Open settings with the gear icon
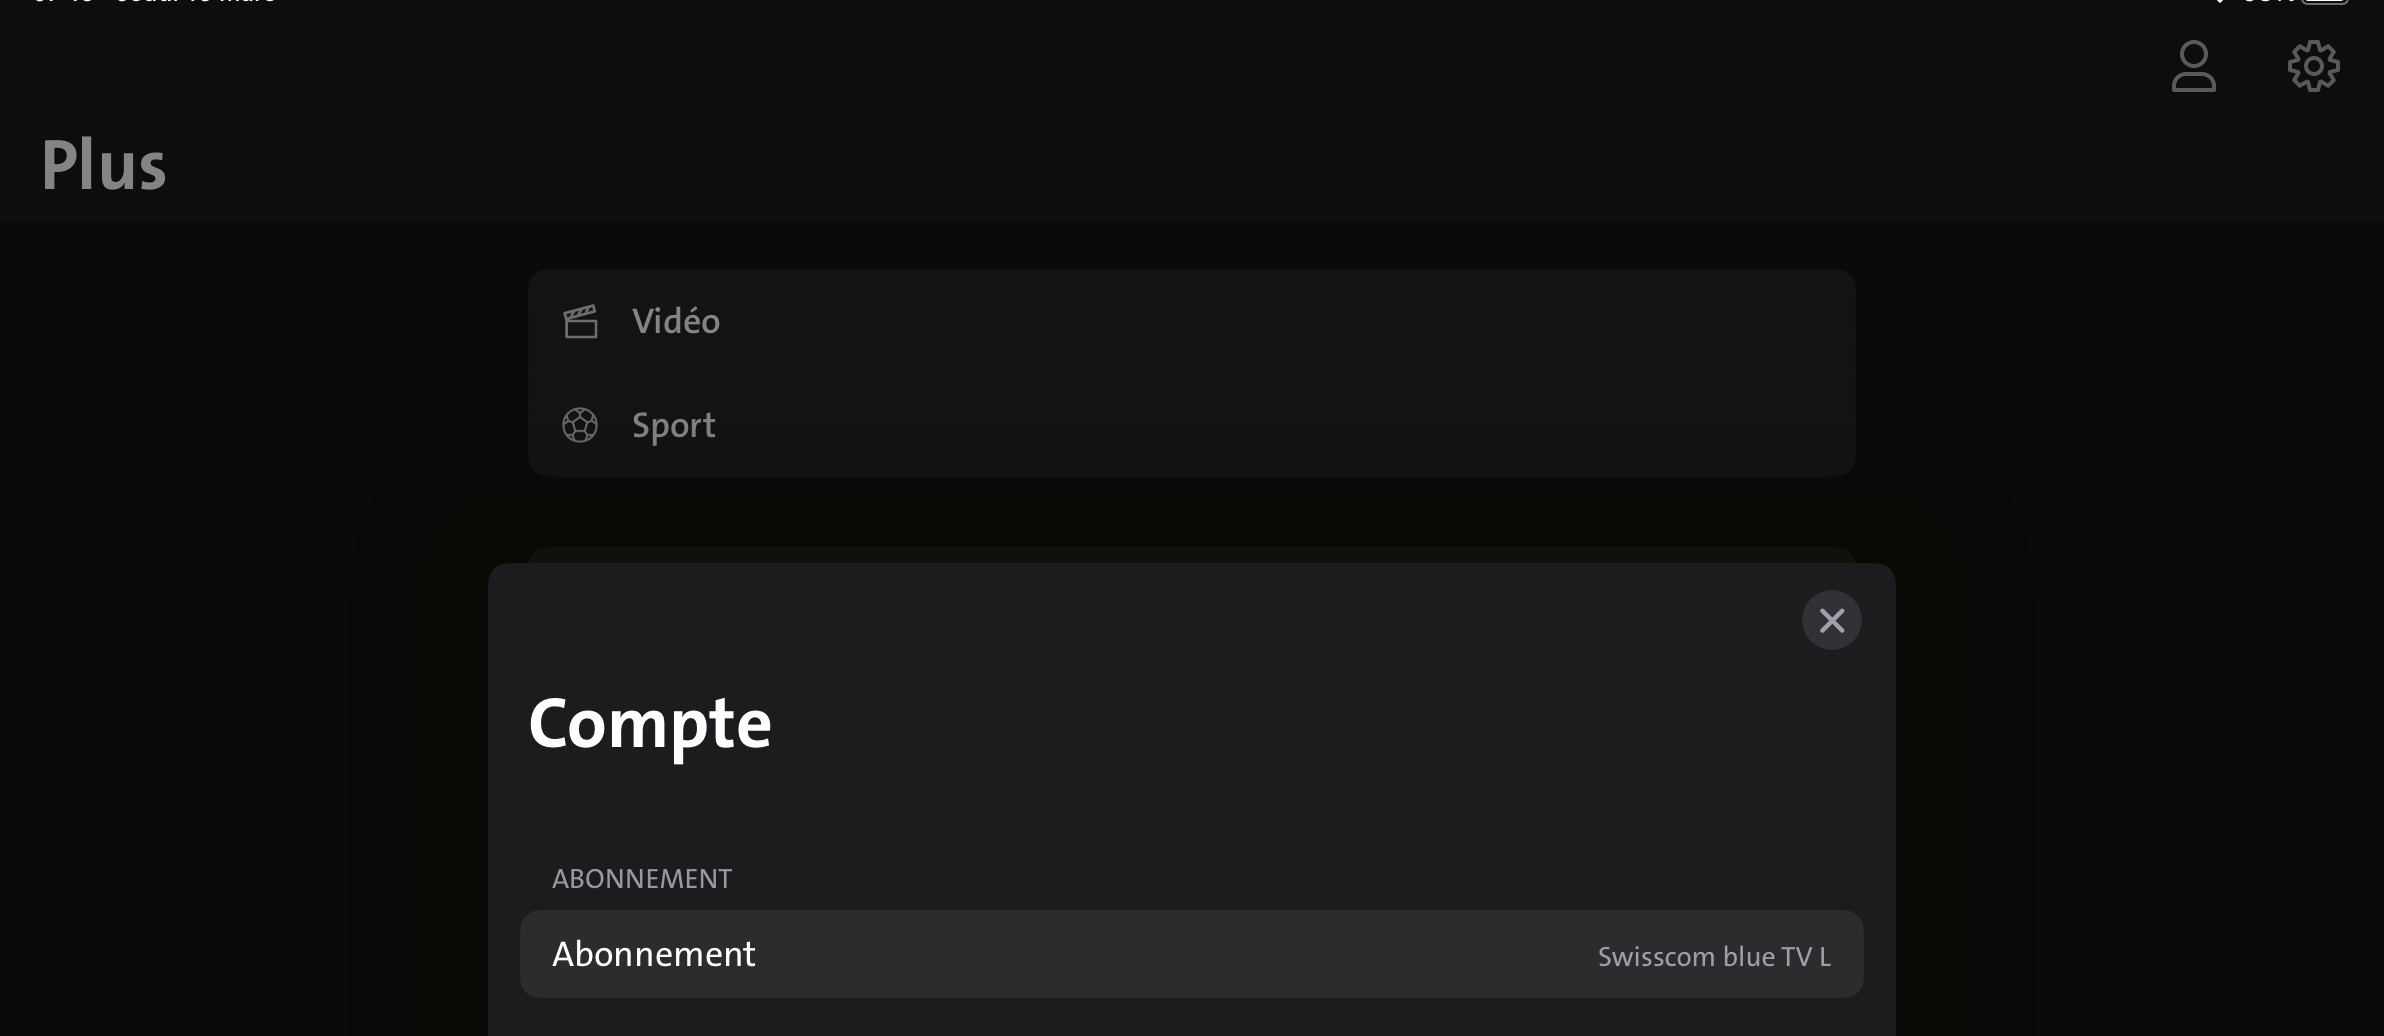This screenshot has height=1036, width=2384. (x=2313, y=67)
